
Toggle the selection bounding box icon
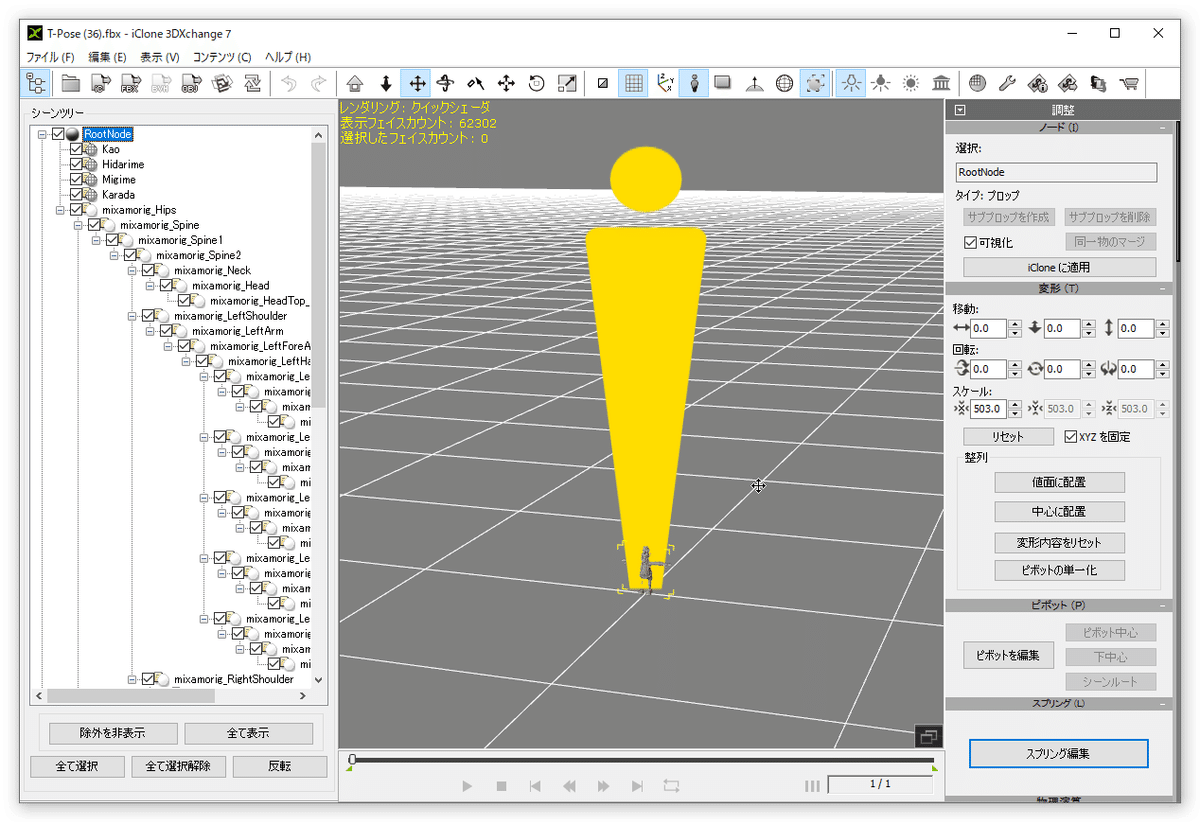point(815,84)
